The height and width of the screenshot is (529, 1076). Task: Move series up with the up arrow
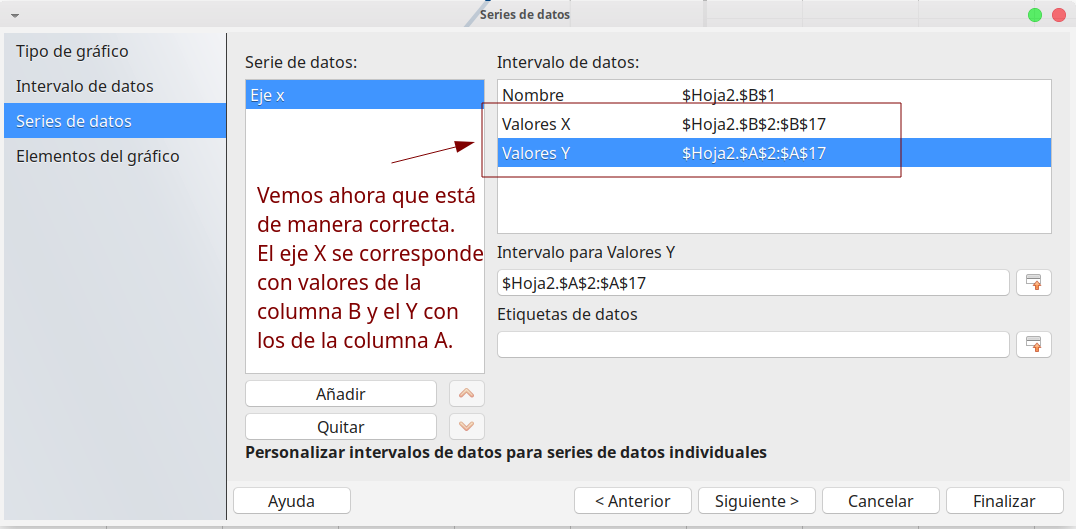click(x=467, y=394)
